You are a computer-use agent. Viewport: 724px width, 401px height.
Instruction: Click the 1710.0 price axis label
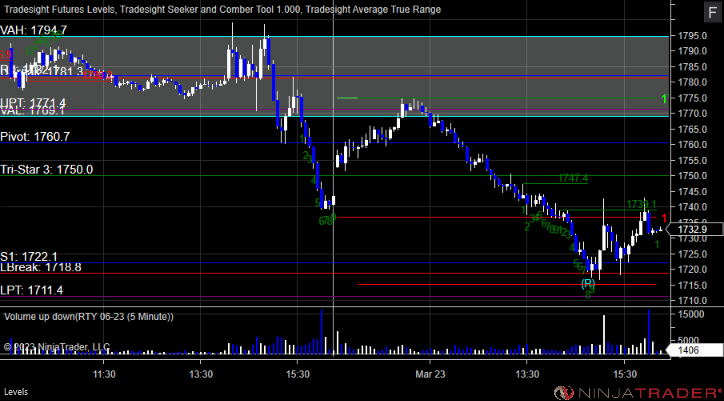(x=693, y=301)
